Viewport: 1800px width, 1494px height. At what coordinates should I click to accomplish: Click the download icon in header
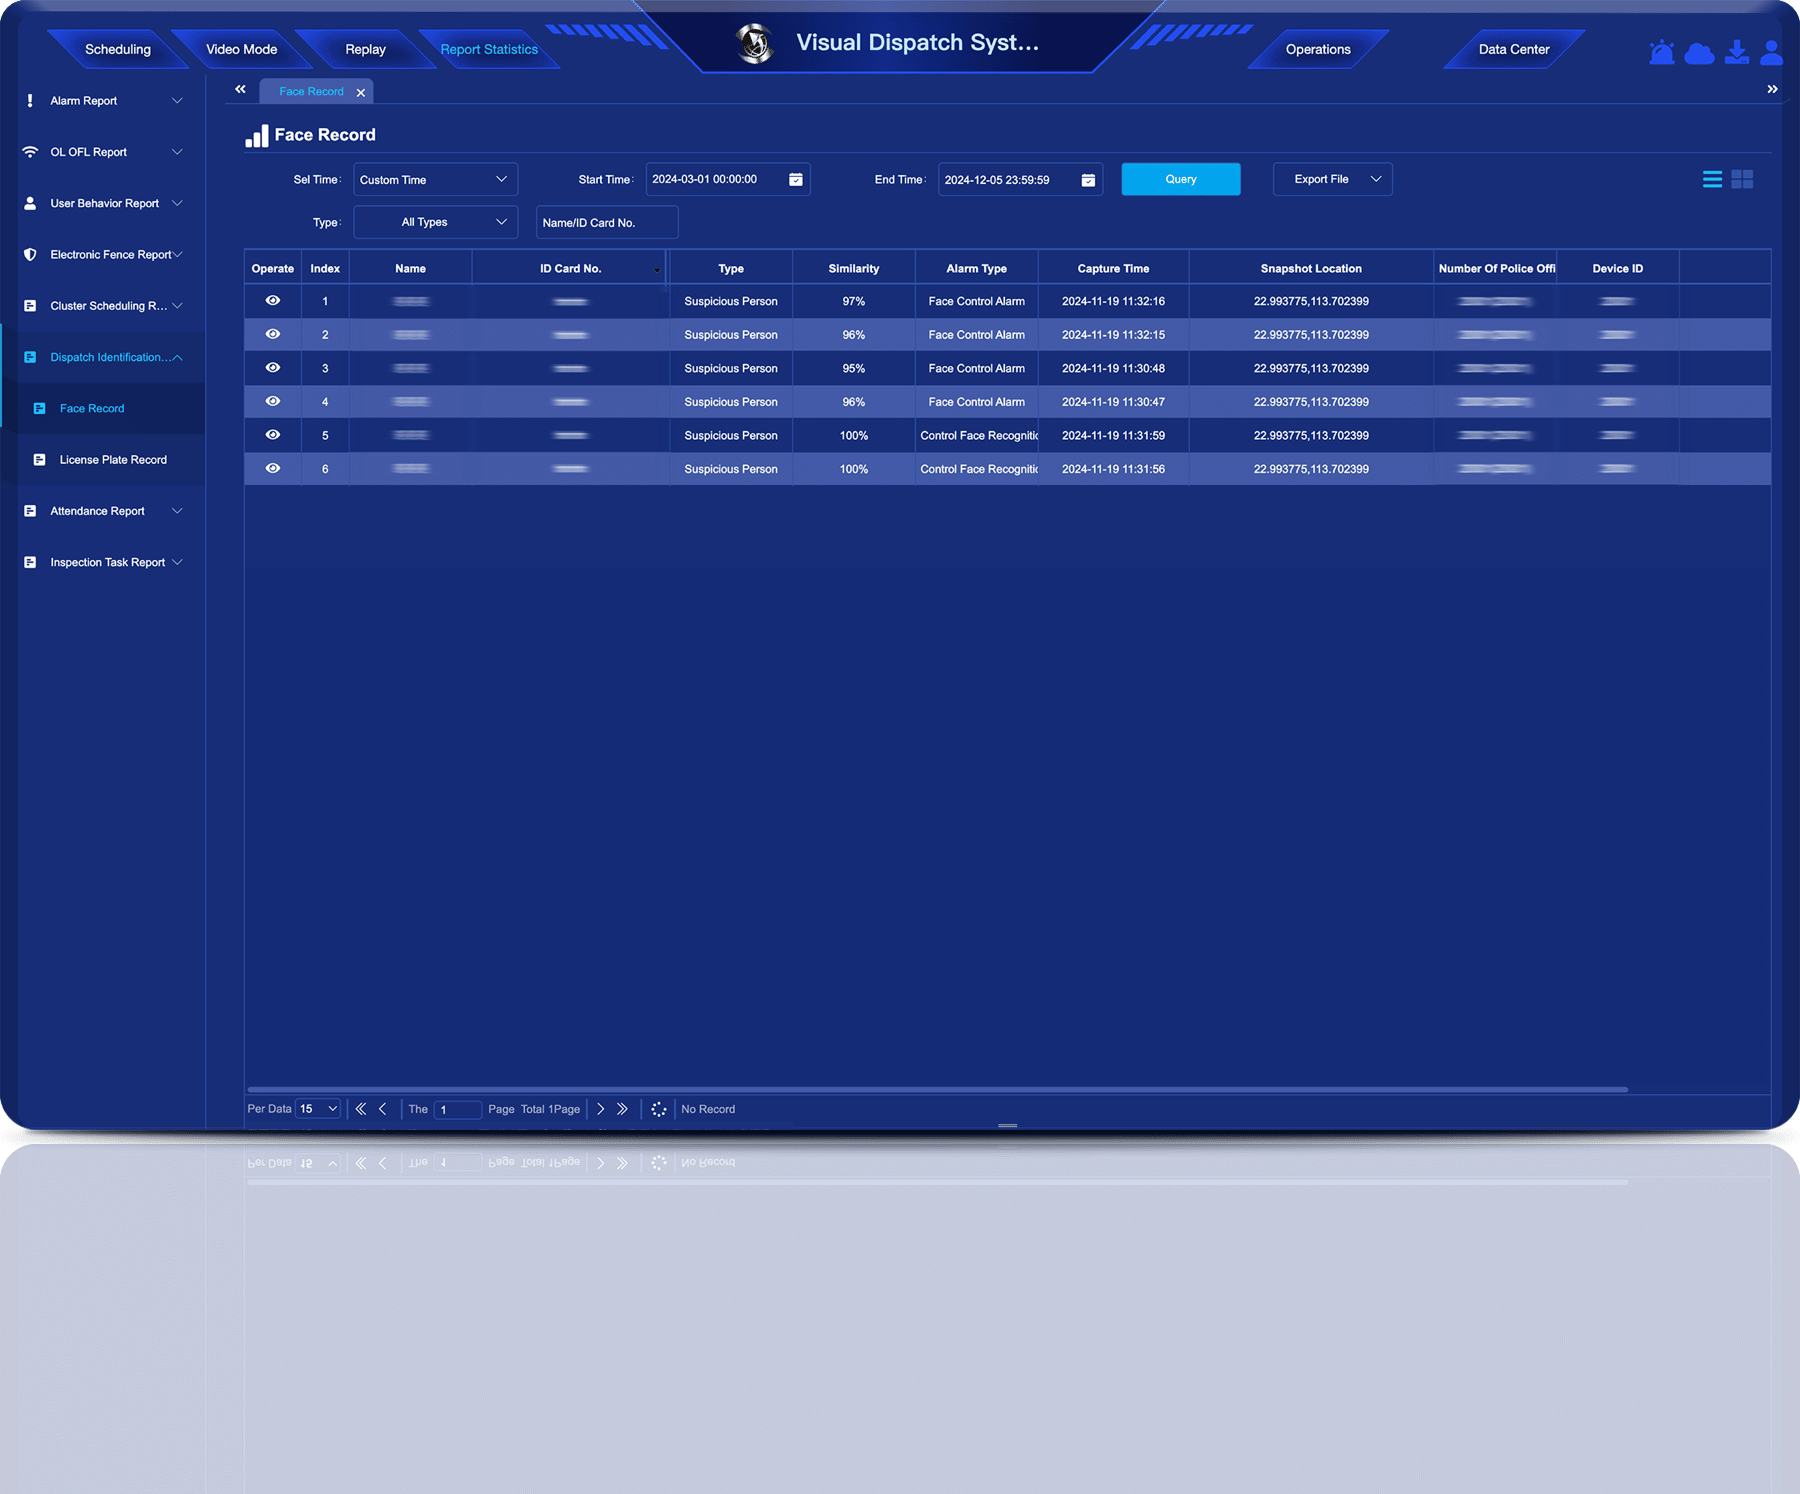(1737, 52)
